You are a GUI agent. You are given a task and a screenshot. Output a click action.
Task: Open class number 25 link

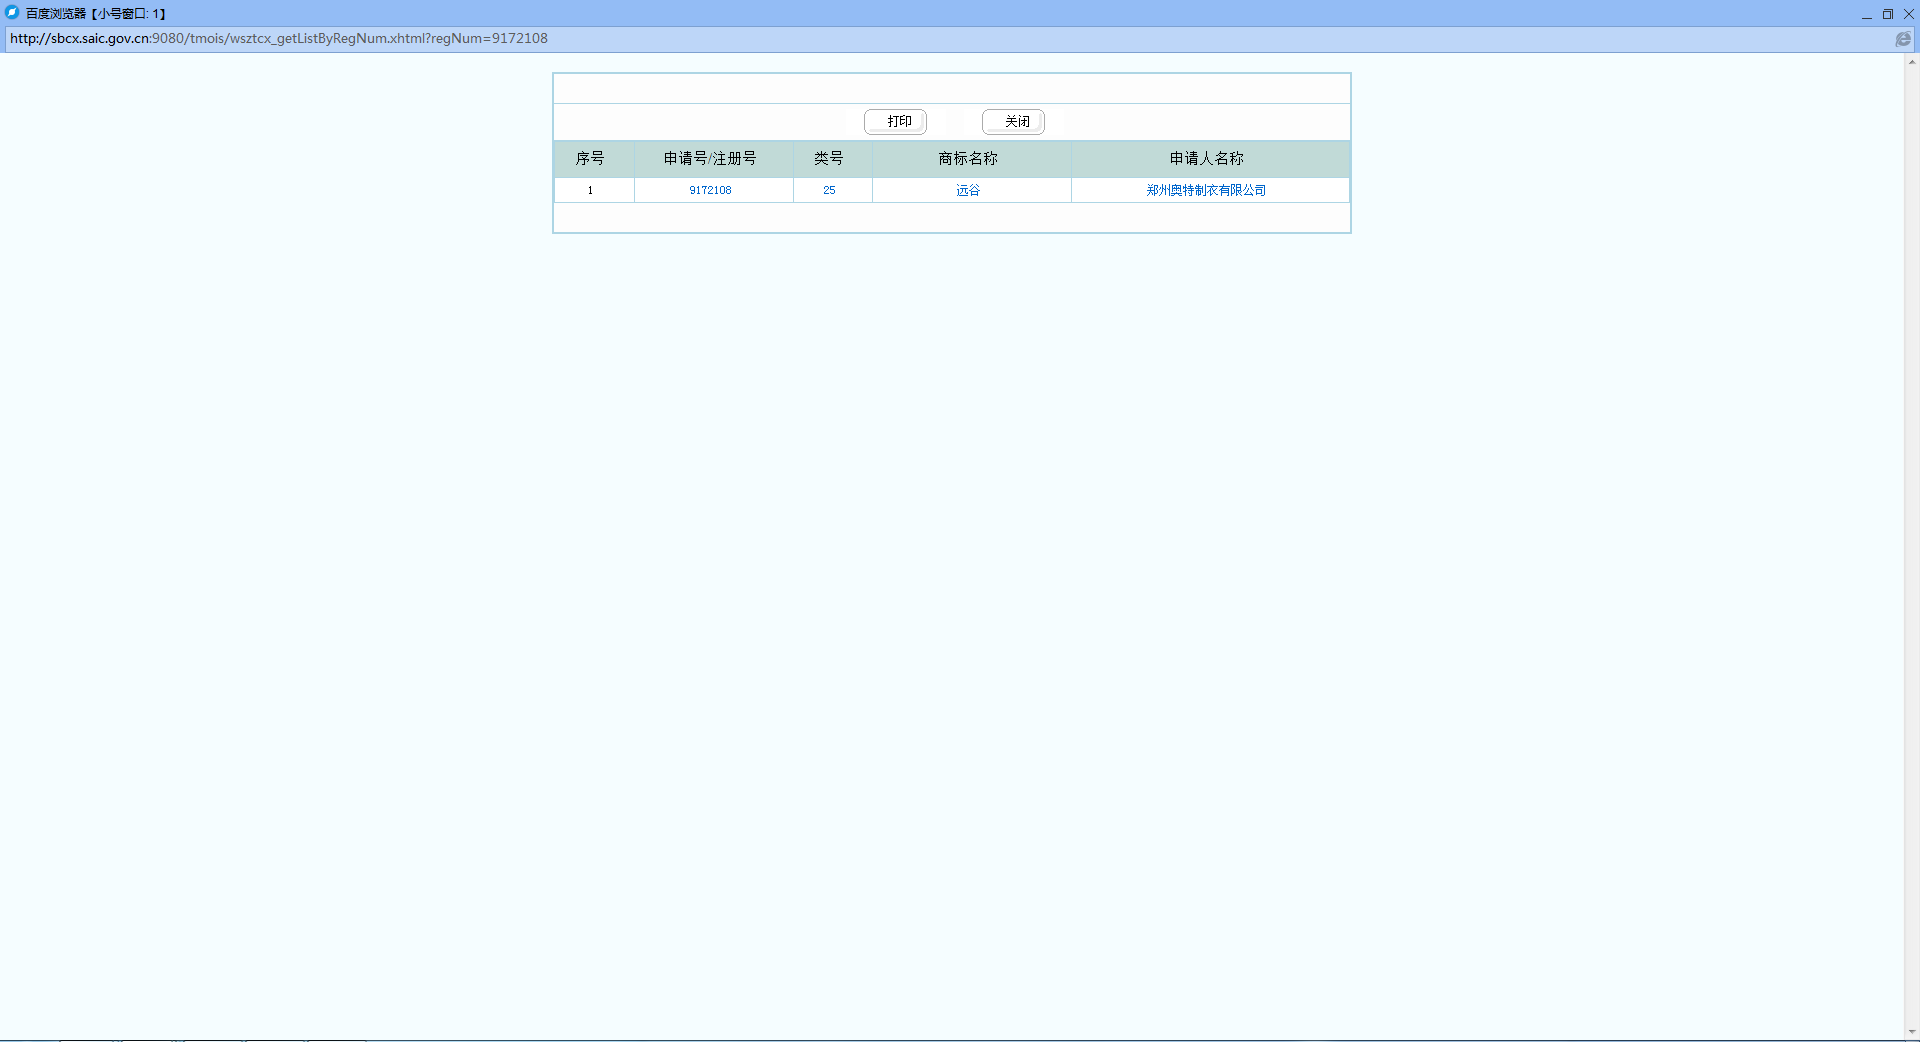pos(829,190)
